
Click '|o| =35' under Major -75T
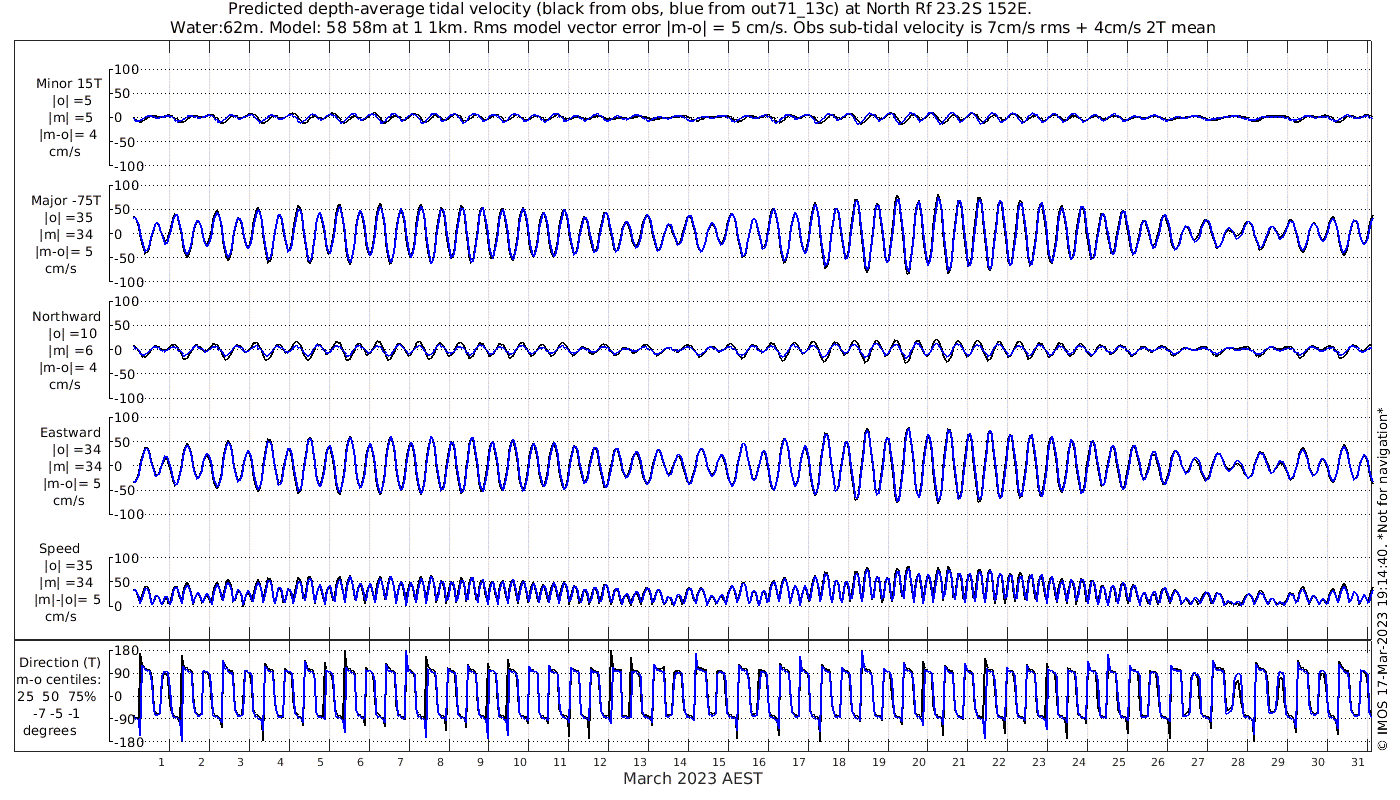pos(68,218)
